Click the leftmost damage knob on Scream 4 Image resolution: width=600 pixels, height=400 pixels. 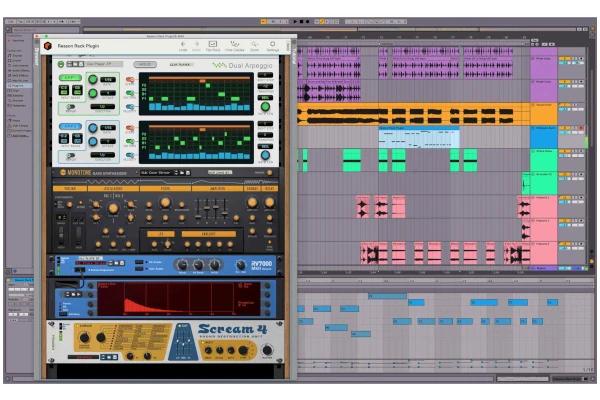click(84, 338)
